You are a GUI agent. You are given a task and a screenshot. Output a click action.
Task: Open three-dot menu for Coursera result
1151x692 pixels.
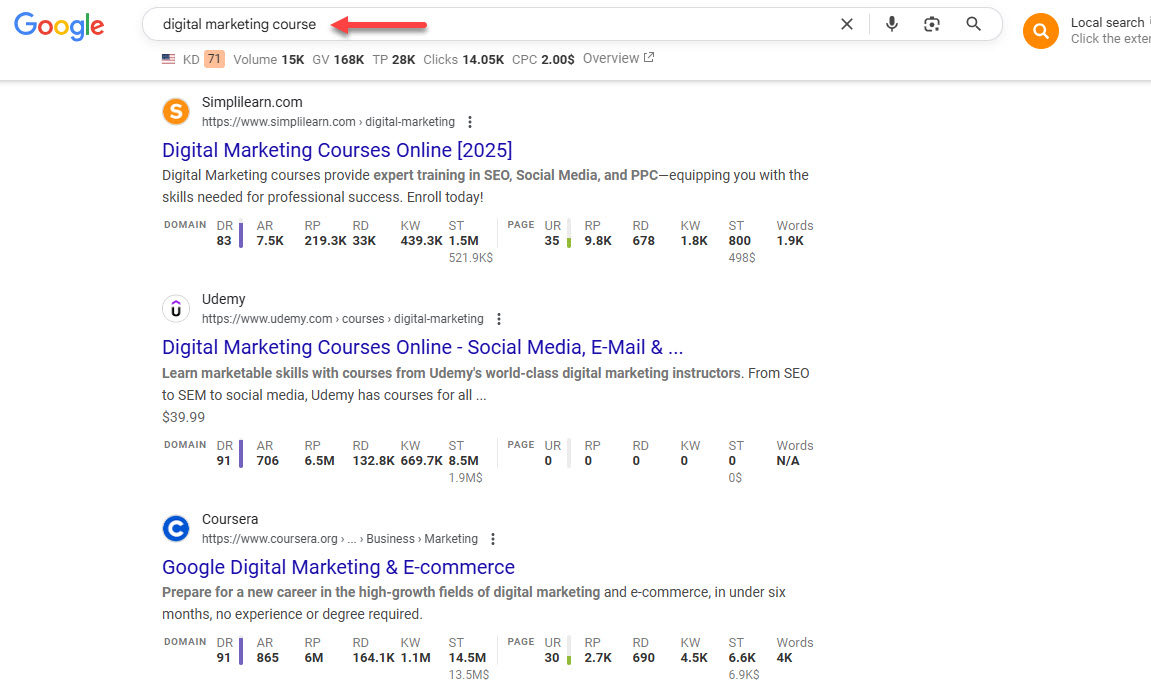pos(493,539)
